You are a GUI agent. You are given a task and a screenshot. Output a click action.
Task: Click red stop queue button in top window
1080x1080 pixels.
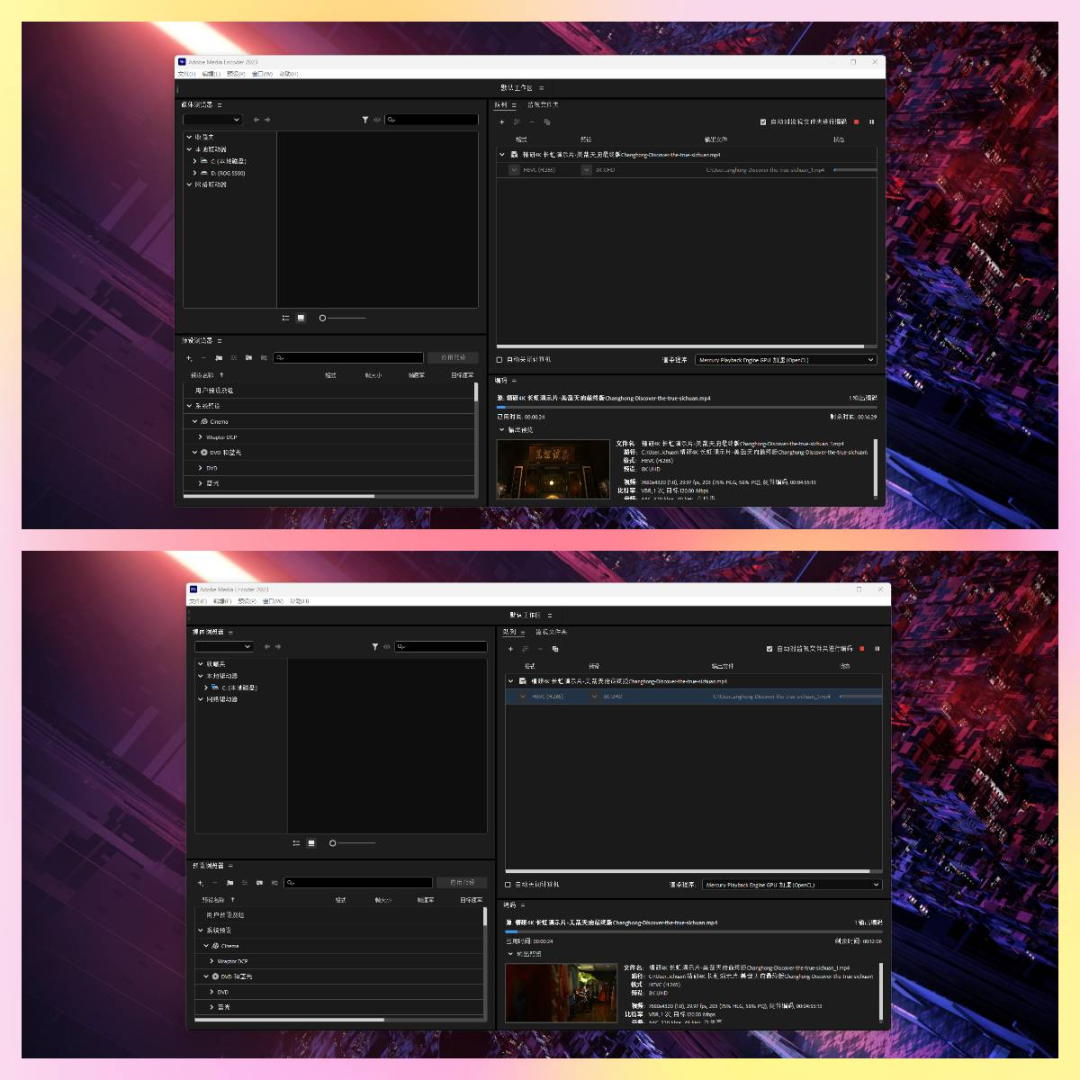[856, 122]
